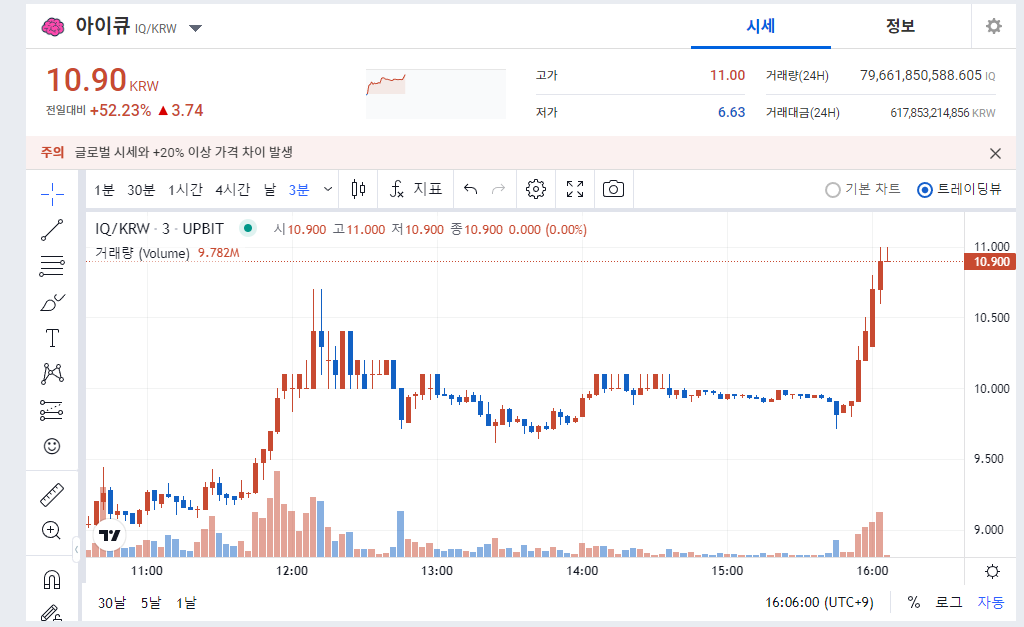Click the 10.500 price axis label

[x=992, y=318]
